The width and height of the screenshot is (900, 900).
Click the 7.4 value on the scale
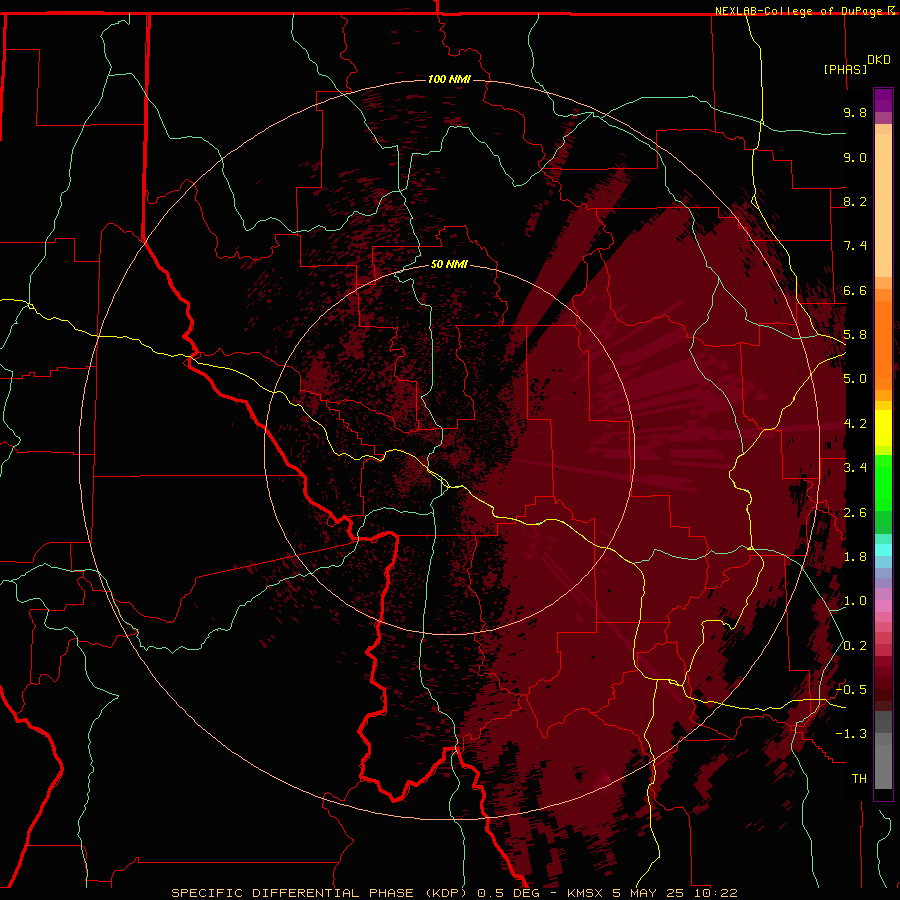point(855,246)
